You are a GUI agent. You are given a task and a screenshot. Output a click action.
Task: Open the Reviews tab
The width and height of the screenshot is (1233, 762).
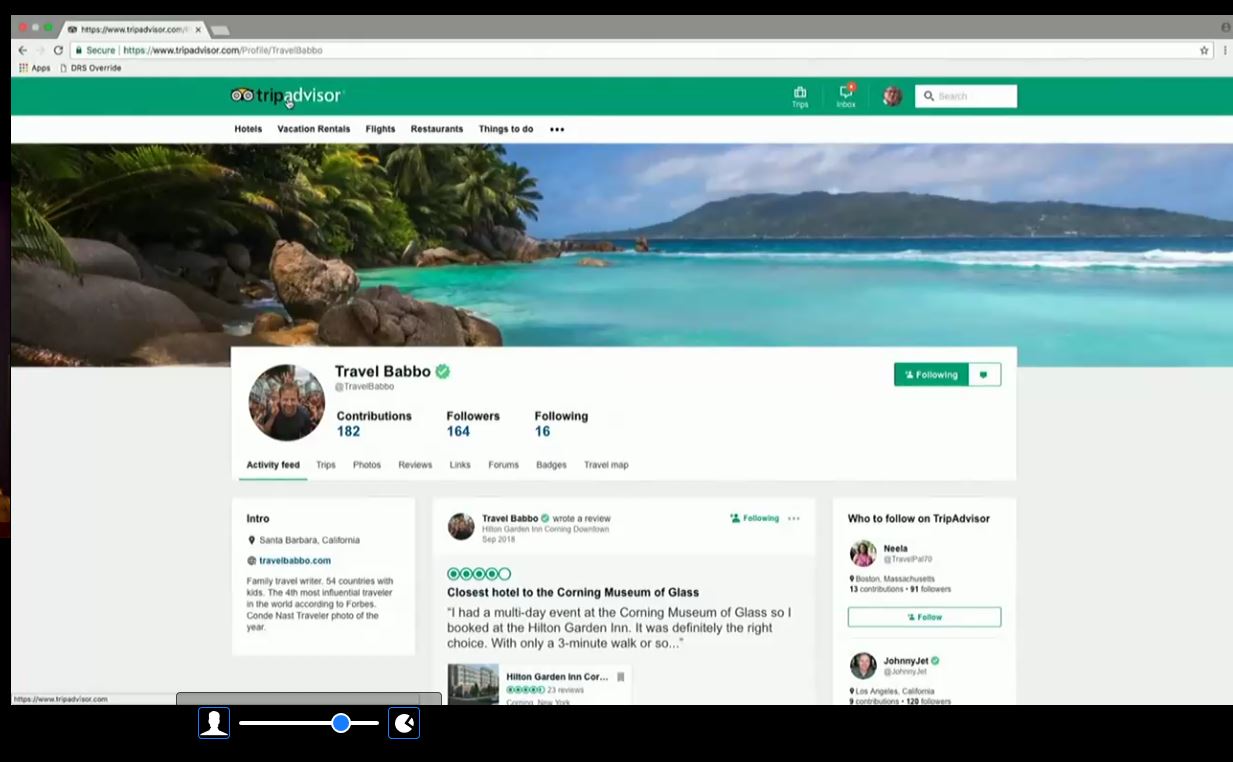pos(415,465)
